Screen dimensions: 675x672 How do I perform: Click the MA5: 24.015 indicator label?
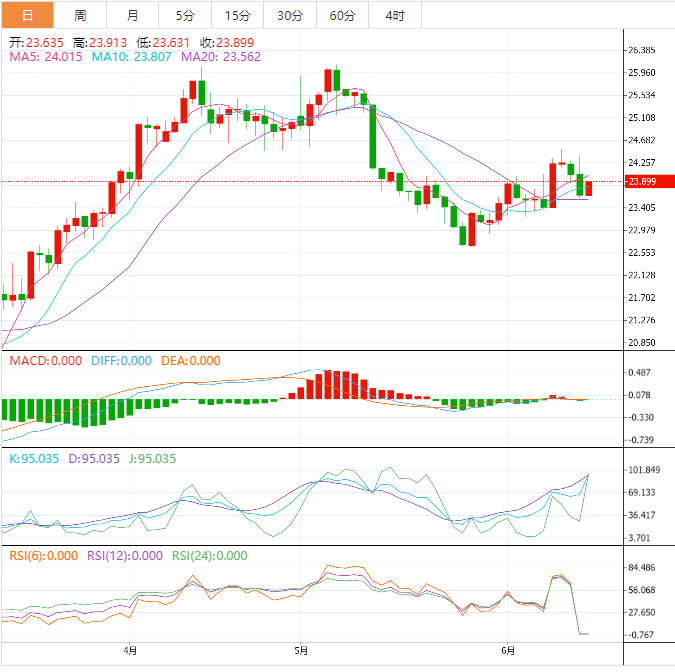tap(45, 58)
